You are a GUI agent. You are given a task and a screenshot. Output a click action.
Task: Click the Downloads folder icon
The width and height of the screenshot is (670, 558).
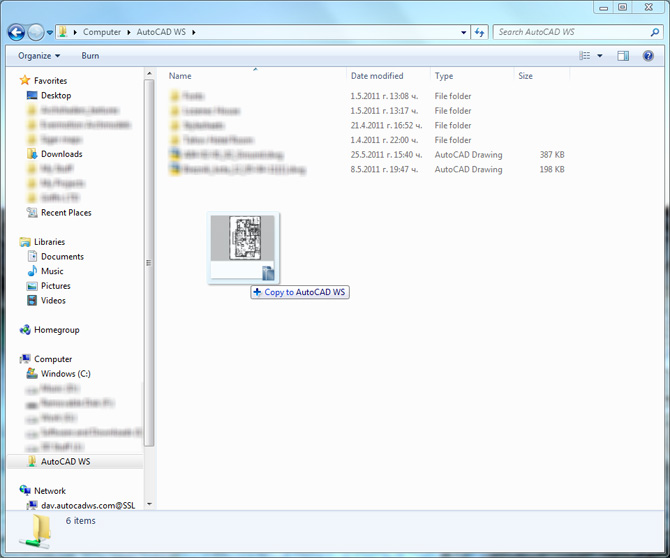coord(32,154)
